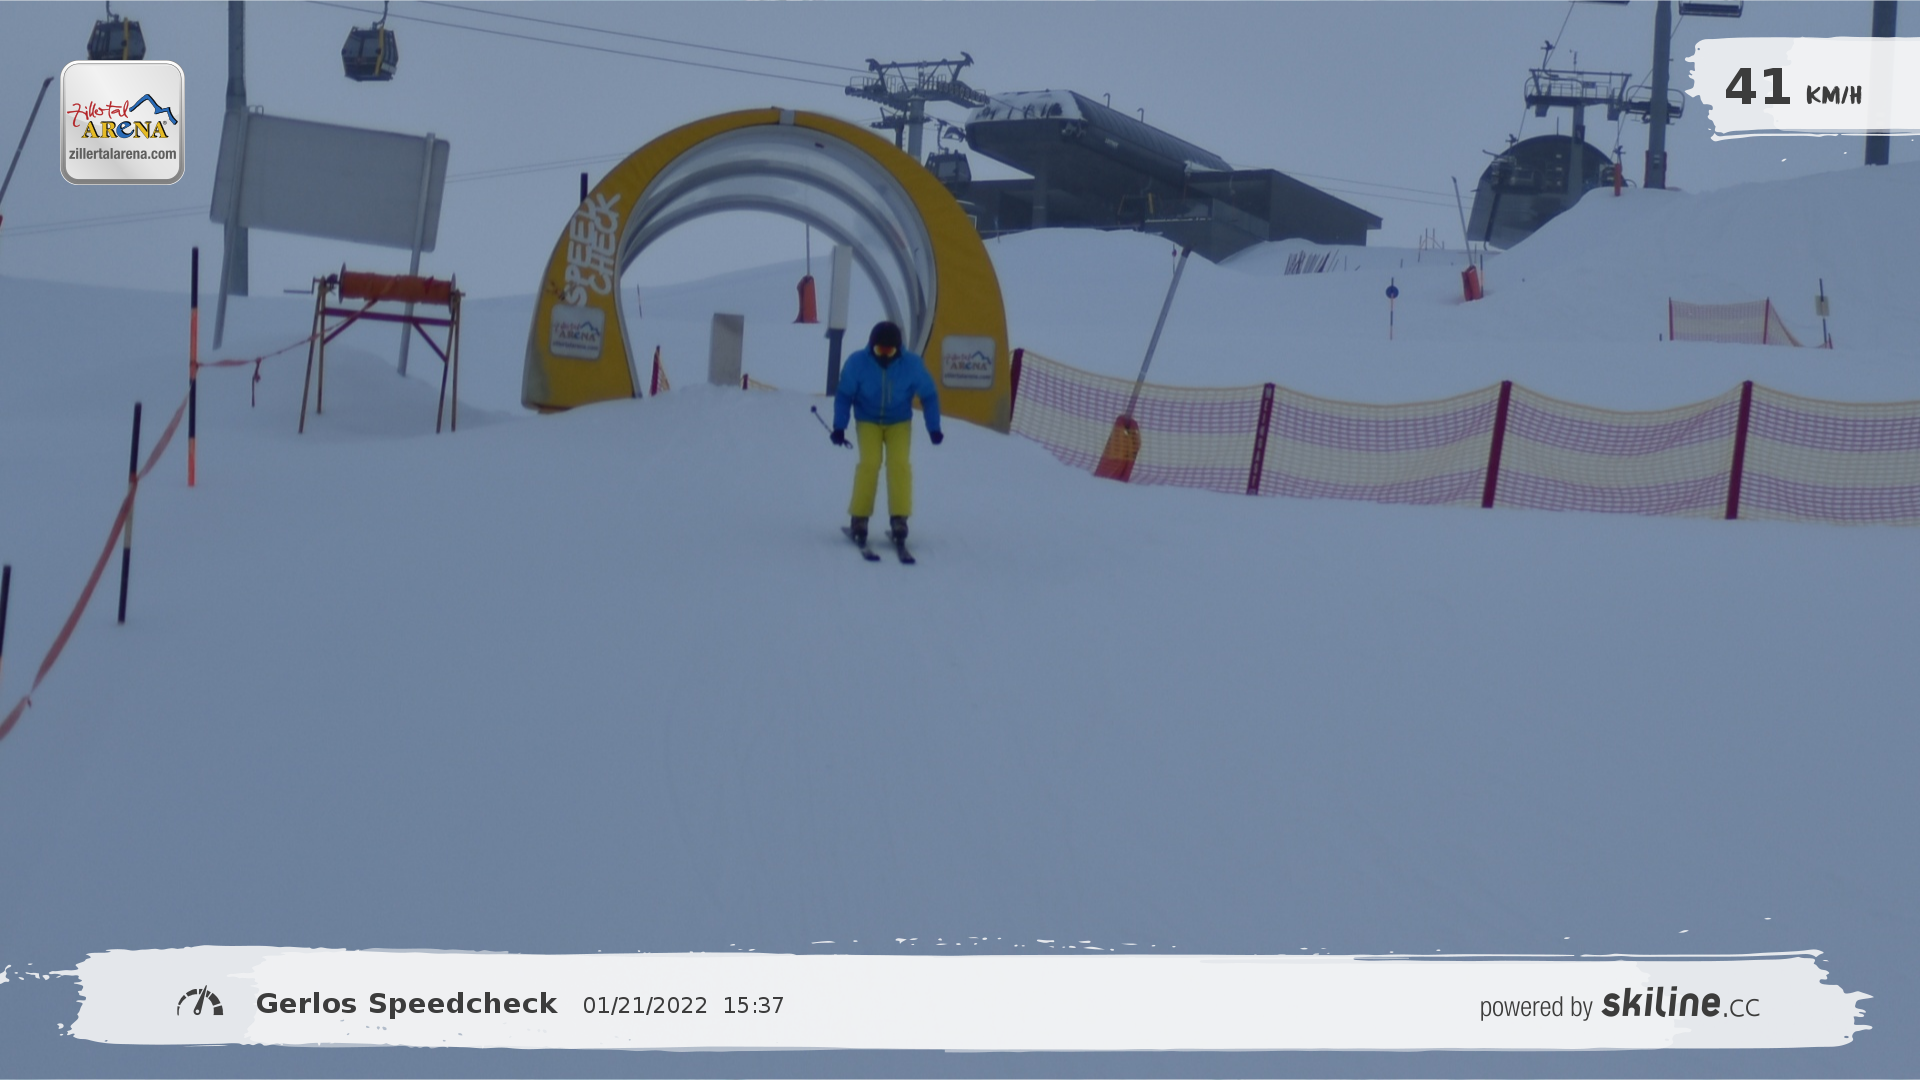This screenshot has width=1920, height=1080.
Task: Click the left Arena logo on the arch
Action: (x=577, y=333)
